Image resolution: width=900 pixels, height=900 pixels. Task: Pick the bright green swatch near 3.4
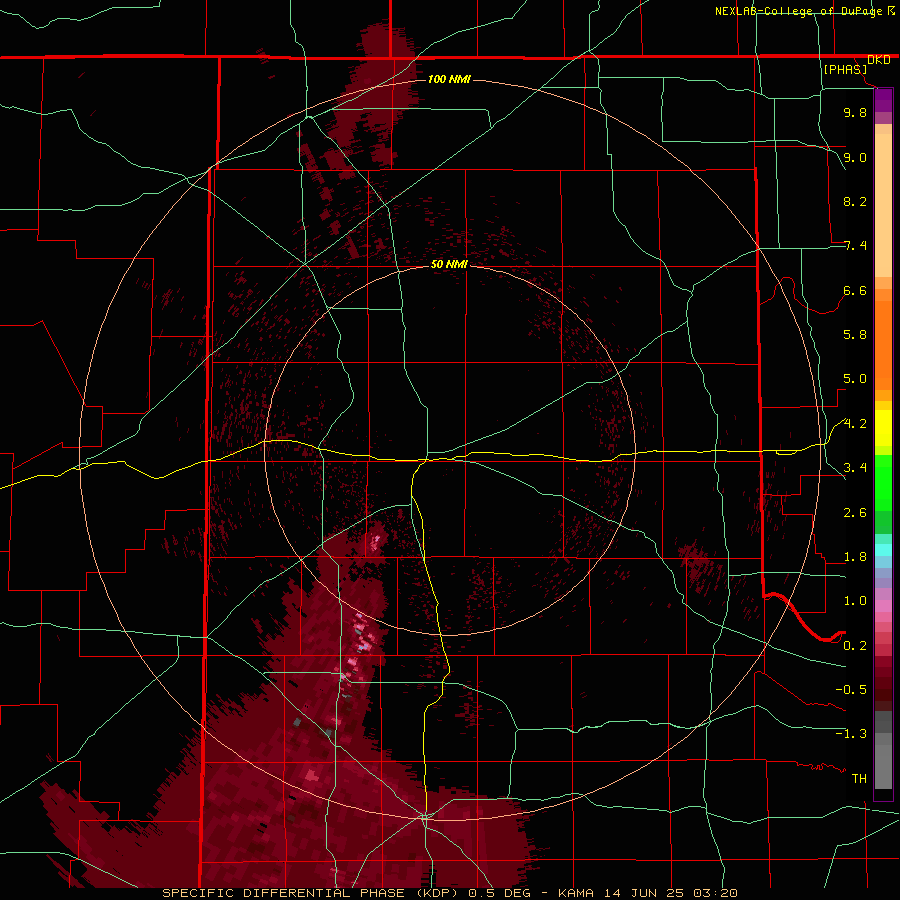(x=883, y=482)
